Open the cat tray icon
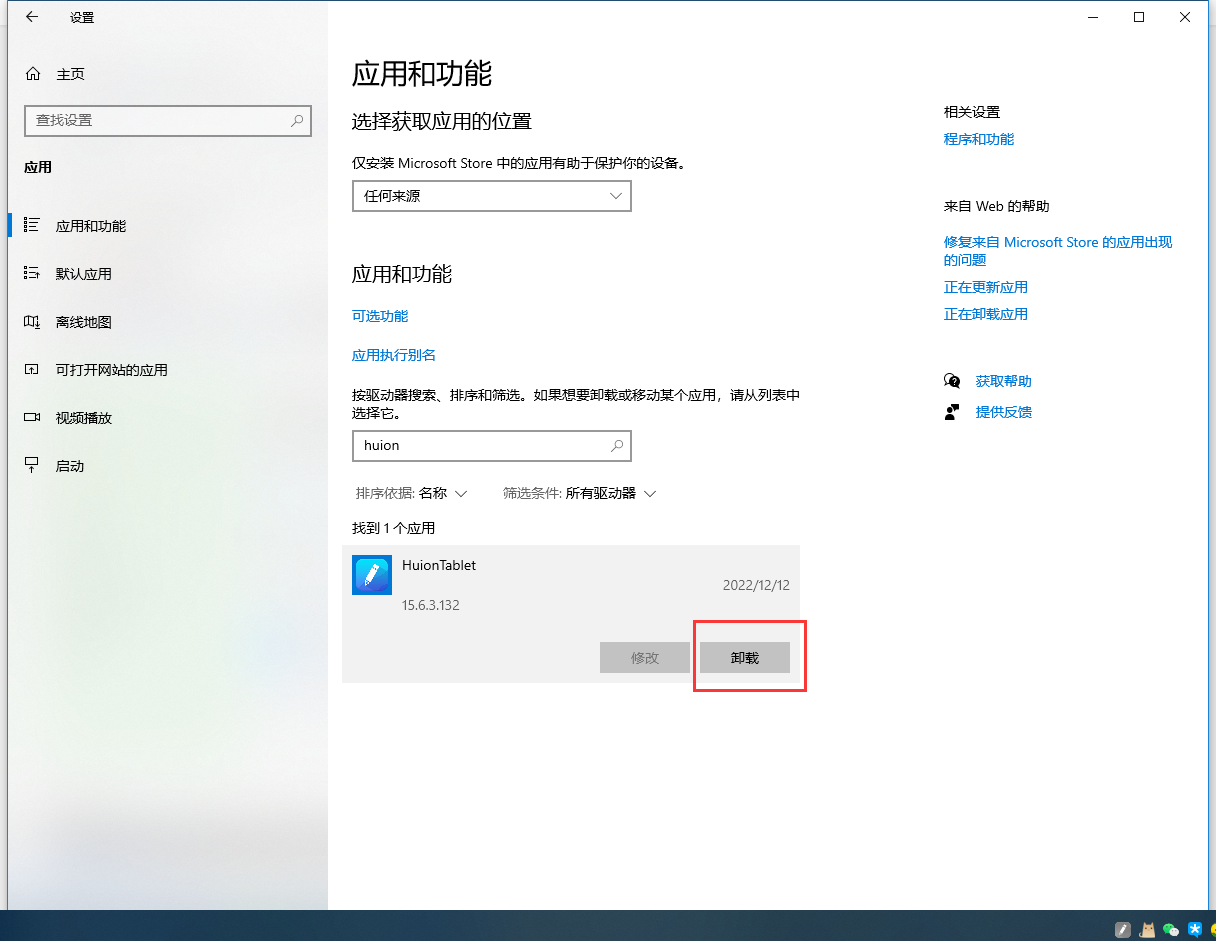 1148,930
